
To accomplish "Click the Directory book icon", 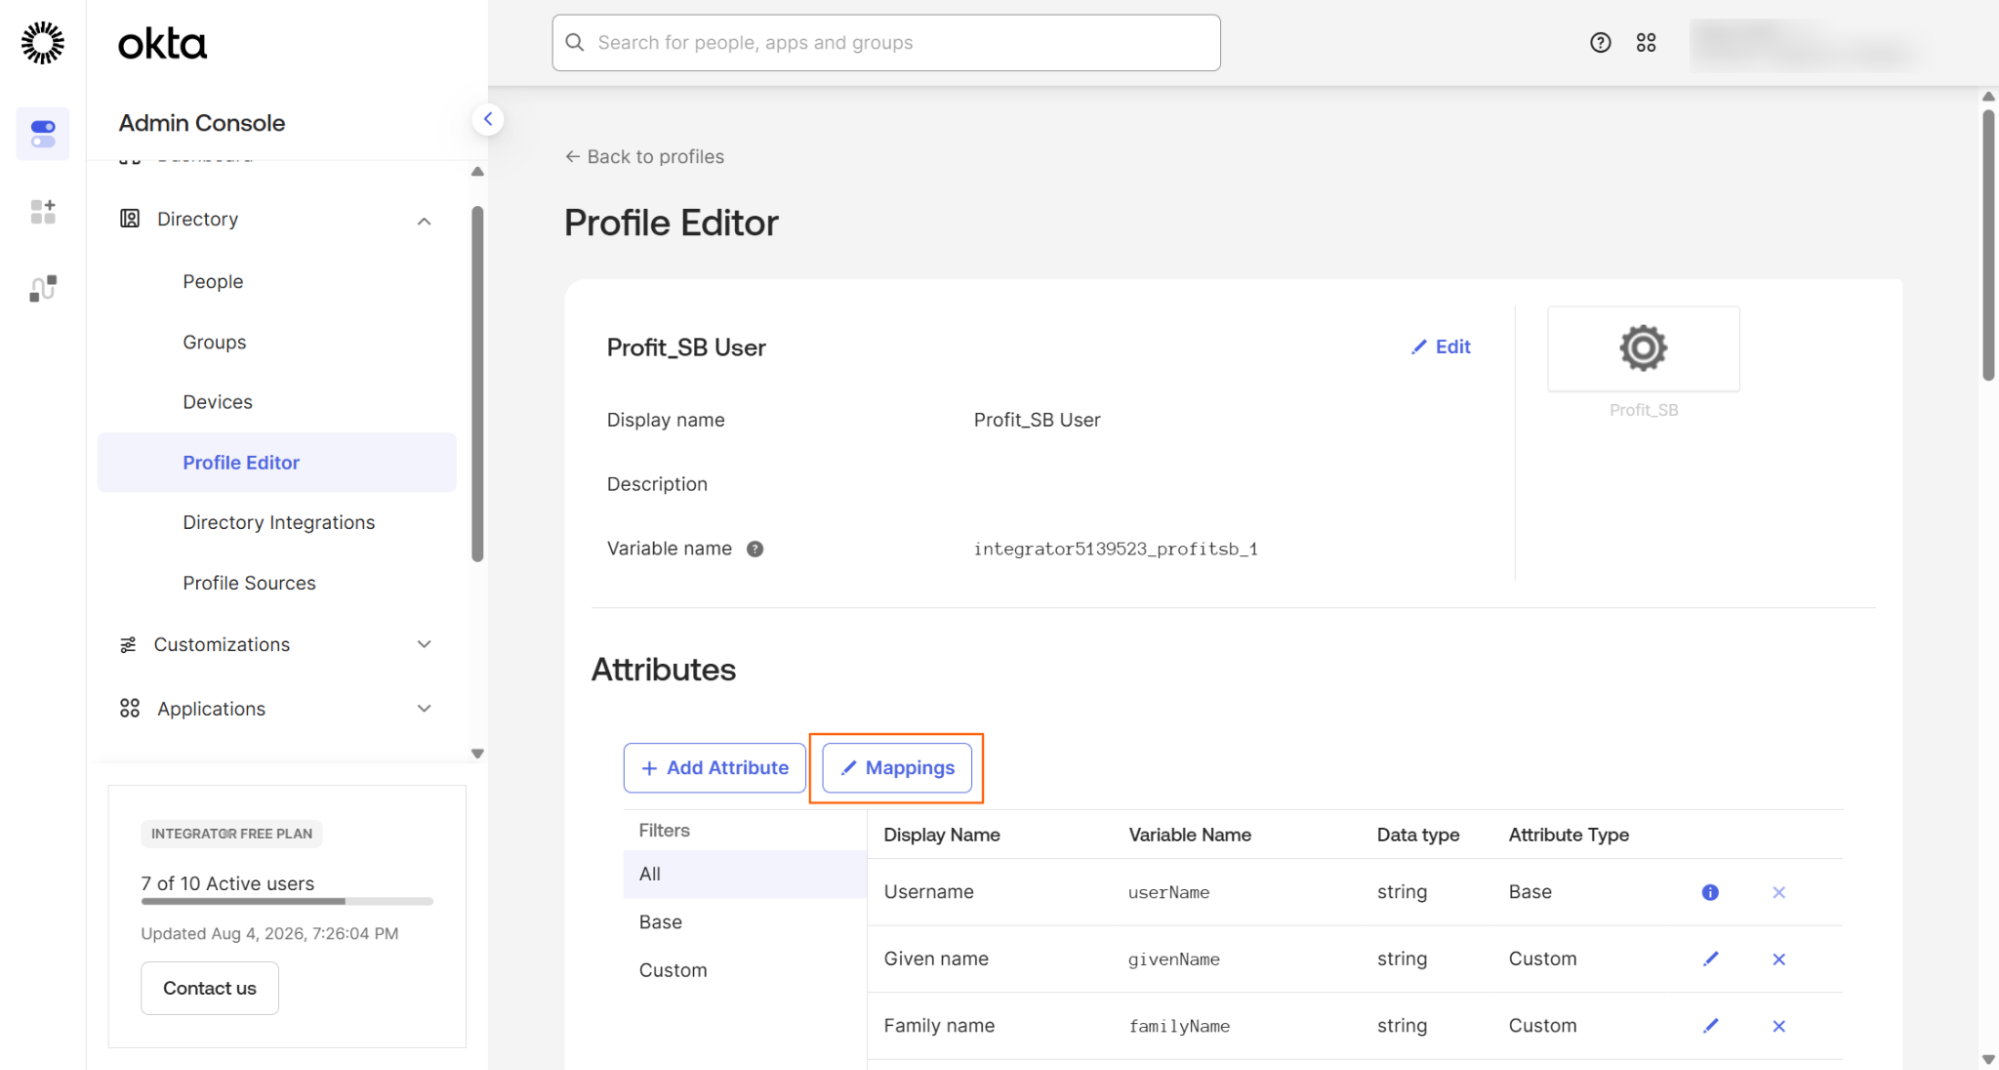I will coord(130,219).
